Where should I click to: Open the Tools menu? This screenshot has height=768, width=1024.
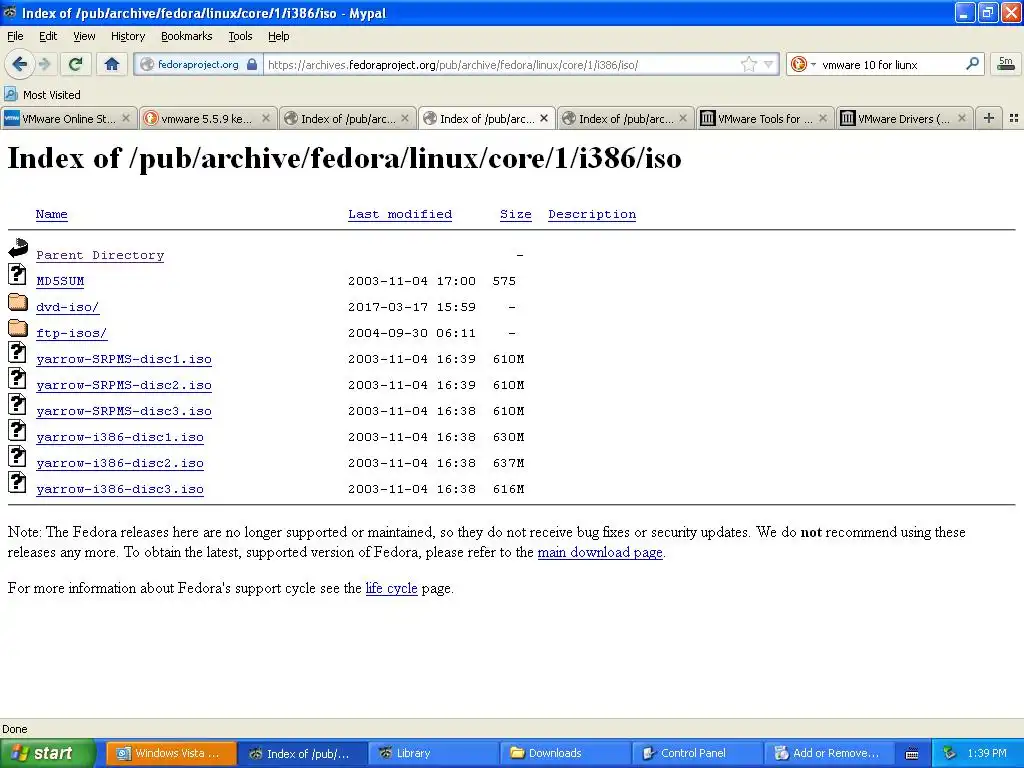point(240,36)
